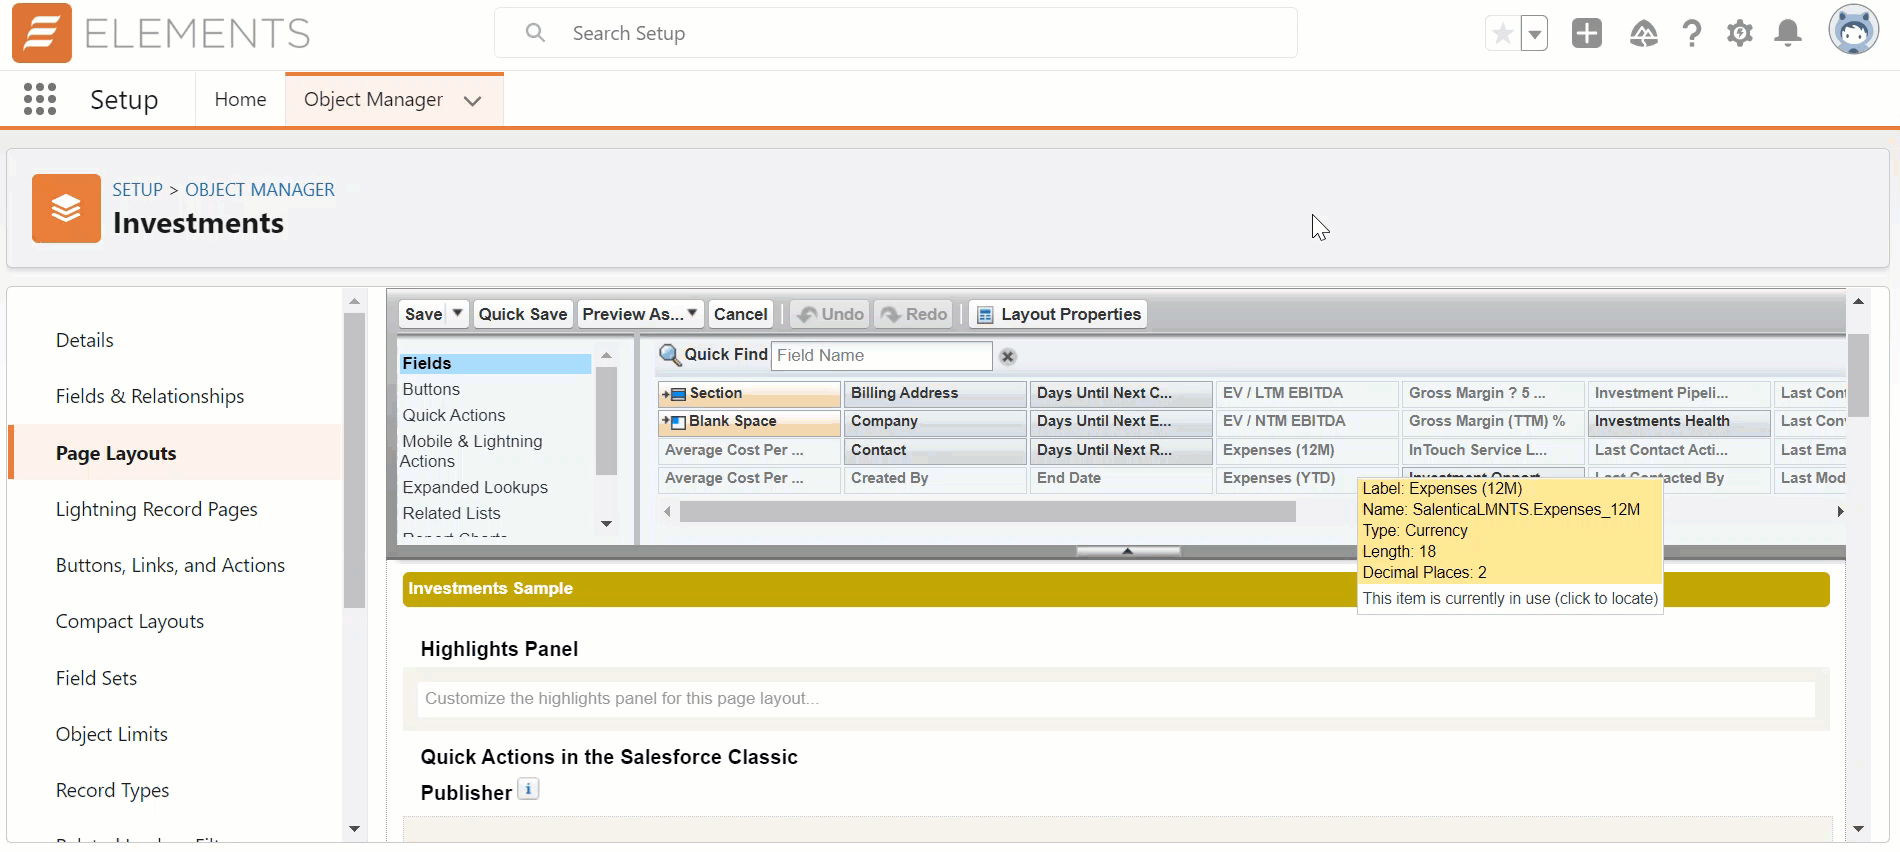Viewport: 1900px width, 852px height.
Task: Open the Trailhead guidance icon
Action: click(1643, 34)
